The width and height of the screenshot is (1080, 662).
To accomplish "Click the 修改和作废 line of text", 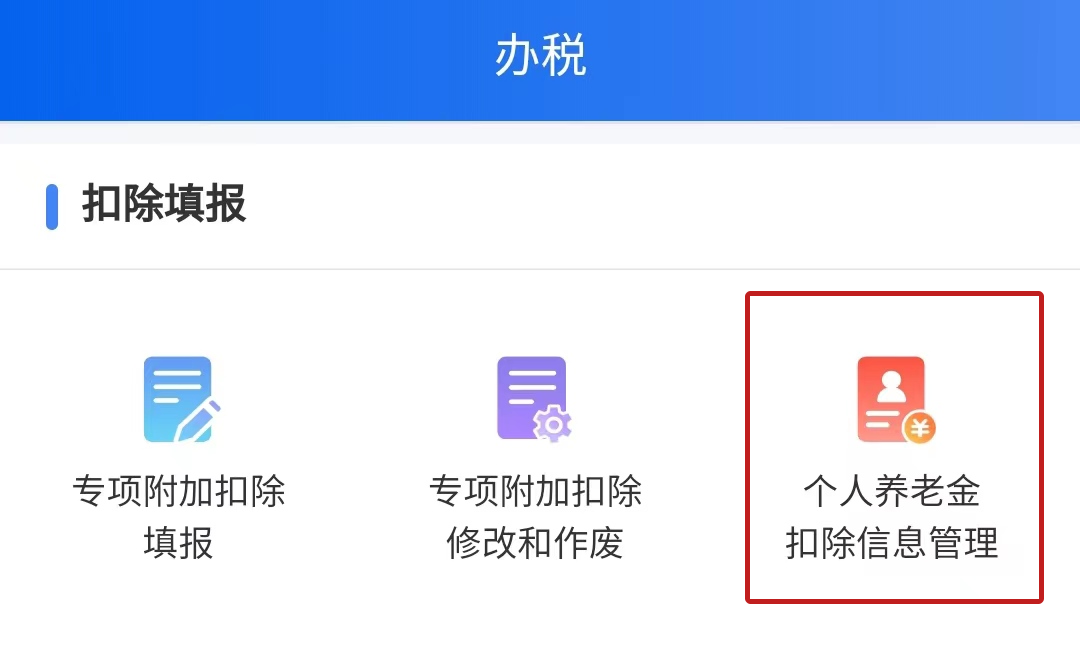I will click(x=535, y=543).
